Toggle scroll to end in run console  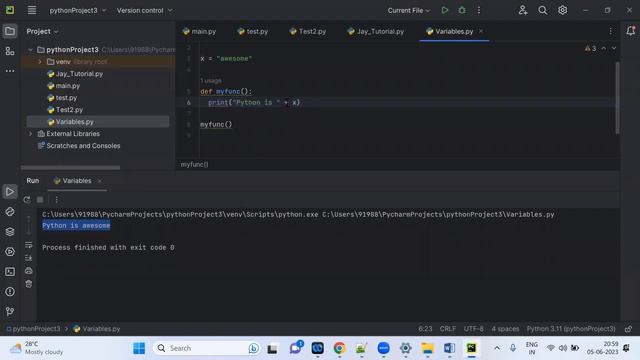pos(29,258)
